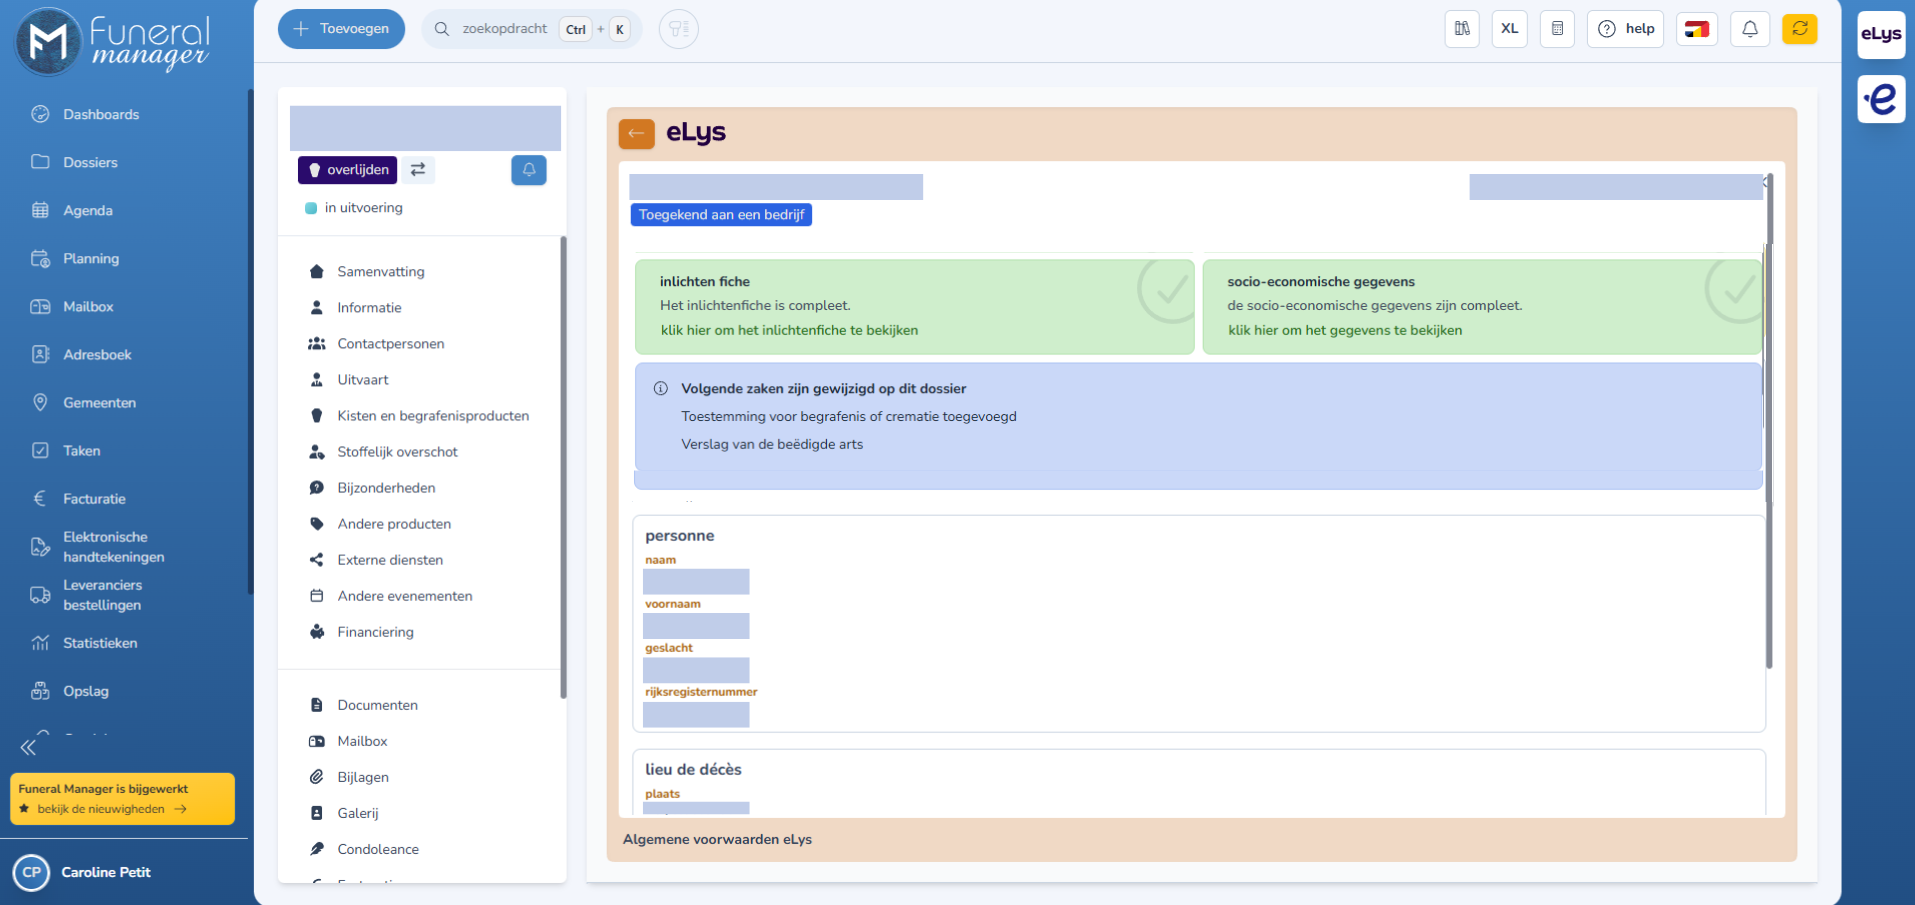Image resolution: width=1915 pixels, height=905 pixels.
Task: Open Algemene voorwaarden eLys link
Action: 717,839
